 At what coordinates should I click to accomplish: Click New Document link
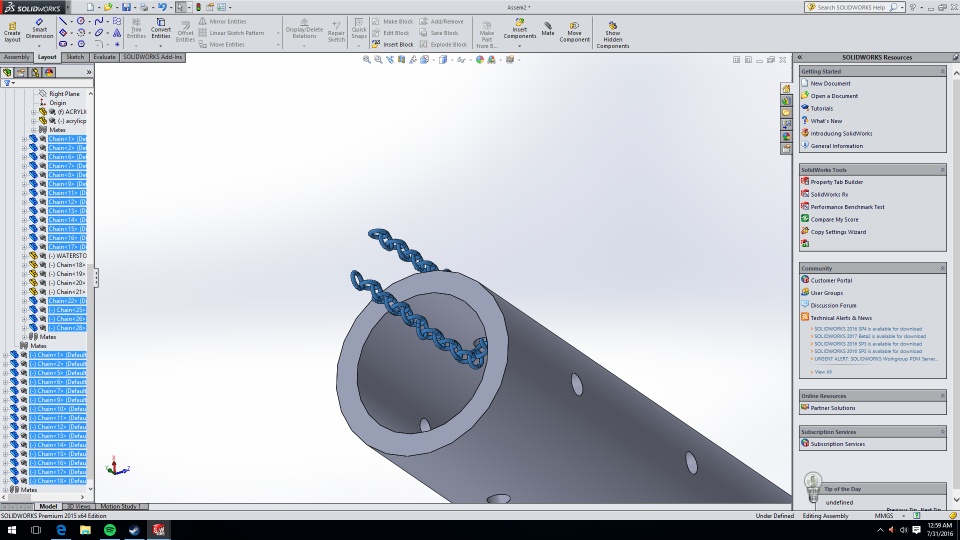pos(830,83)
